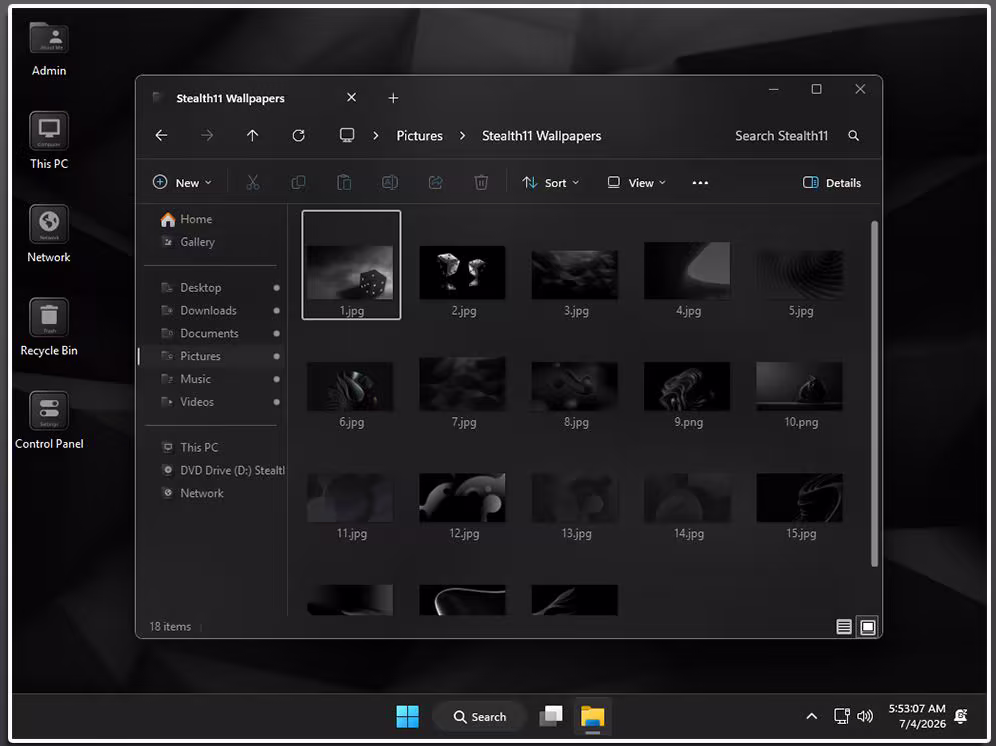
Task: Open the New dropdown menu
Action: click(x=182, y=183)
